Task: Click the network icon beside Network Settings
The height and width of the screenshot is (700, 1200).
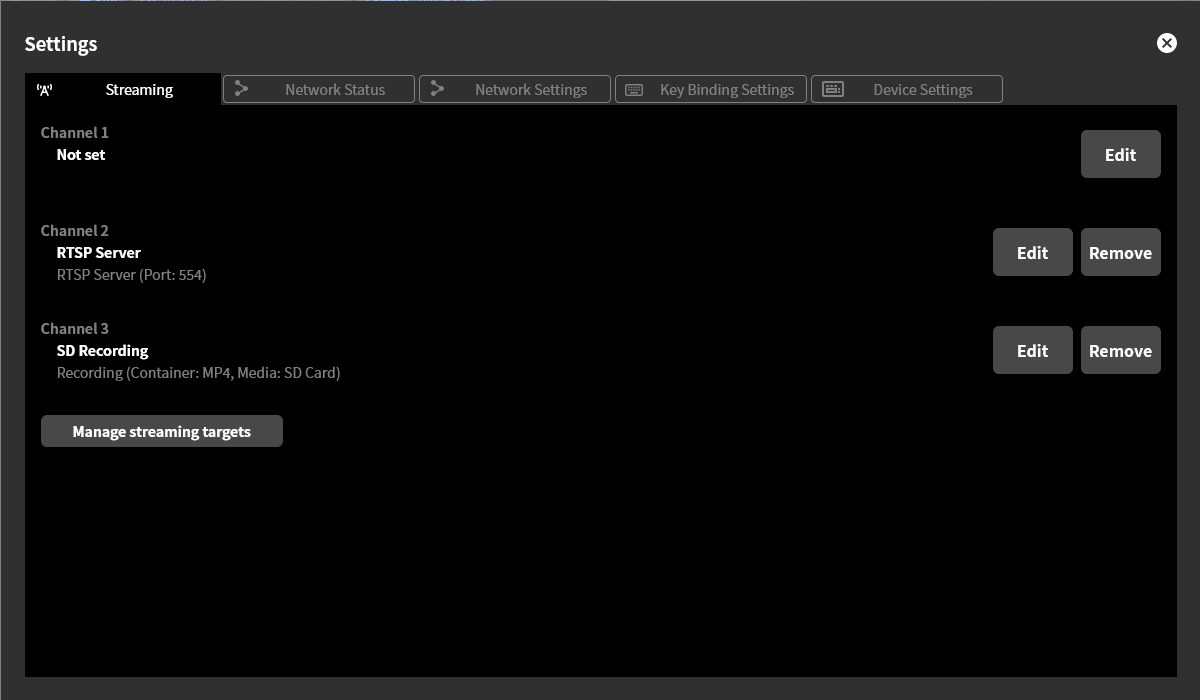Action: (436, 88)
